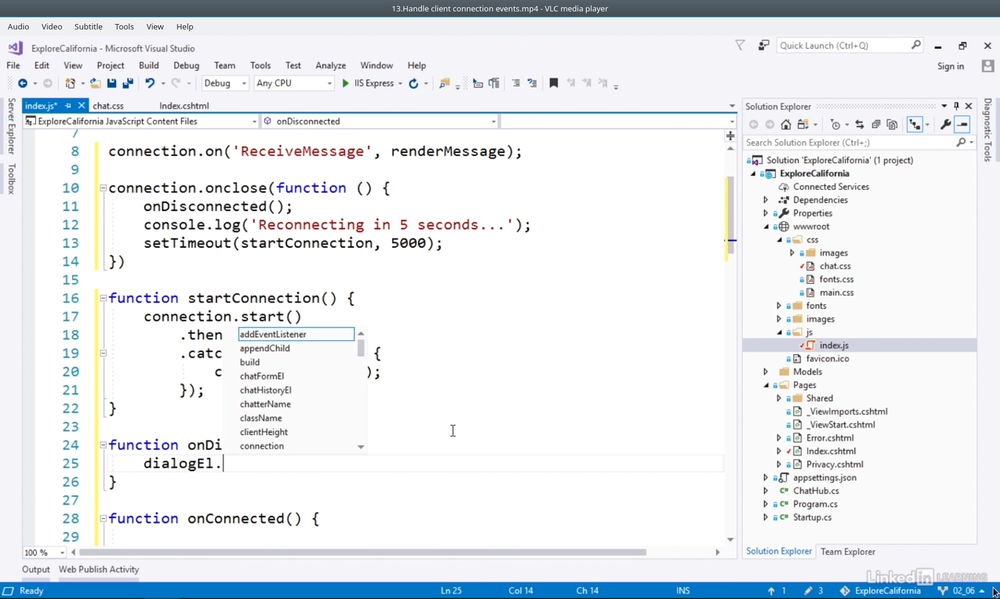The width and height of the screenshot is (1000, 599).
Task: Click the autocomplete list scrollbar thumb
Action: pyautogui.click(x=361, y=348)
